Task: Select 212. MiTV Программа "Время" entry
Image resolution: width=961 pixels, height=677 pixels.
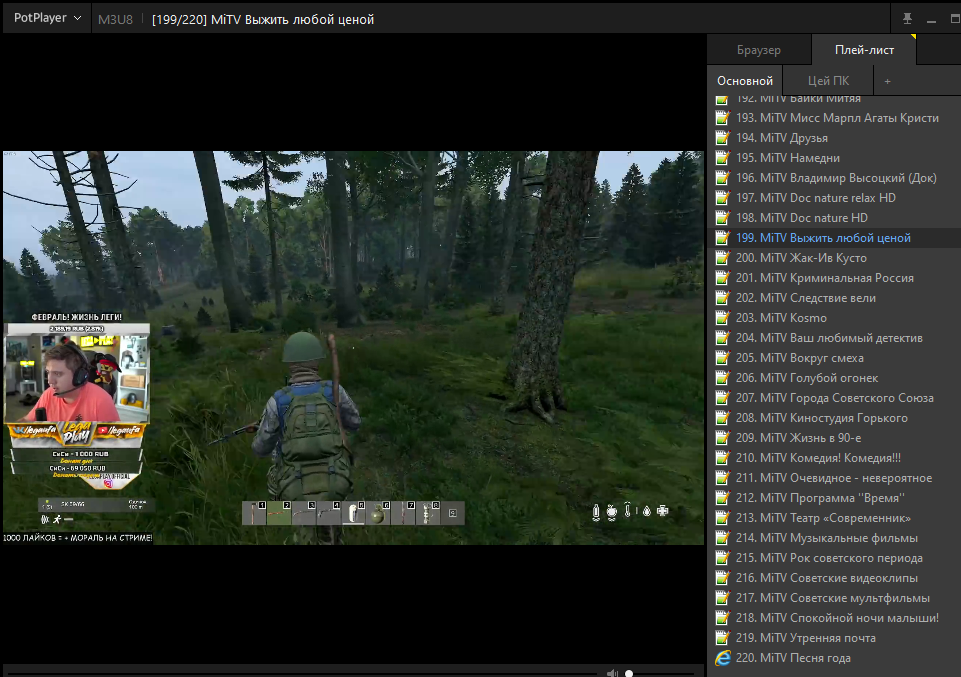Action: [x=834, y=498]
